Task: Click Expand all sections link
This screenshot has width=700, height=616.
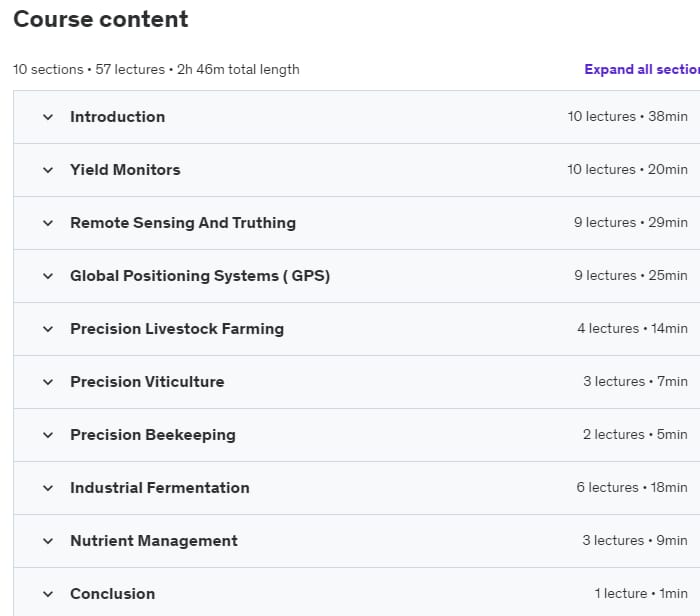Action: [642, 69]
